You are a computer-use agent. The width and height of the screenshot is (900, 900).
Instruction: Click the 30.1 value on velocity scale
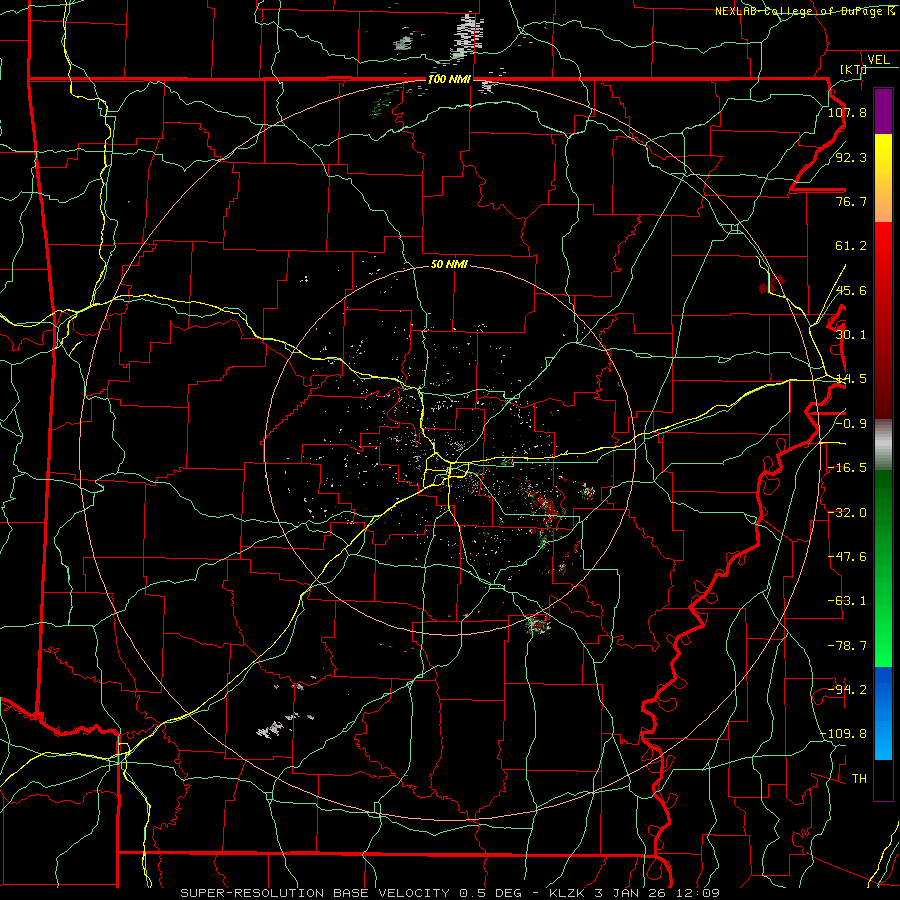pos(851,335)
